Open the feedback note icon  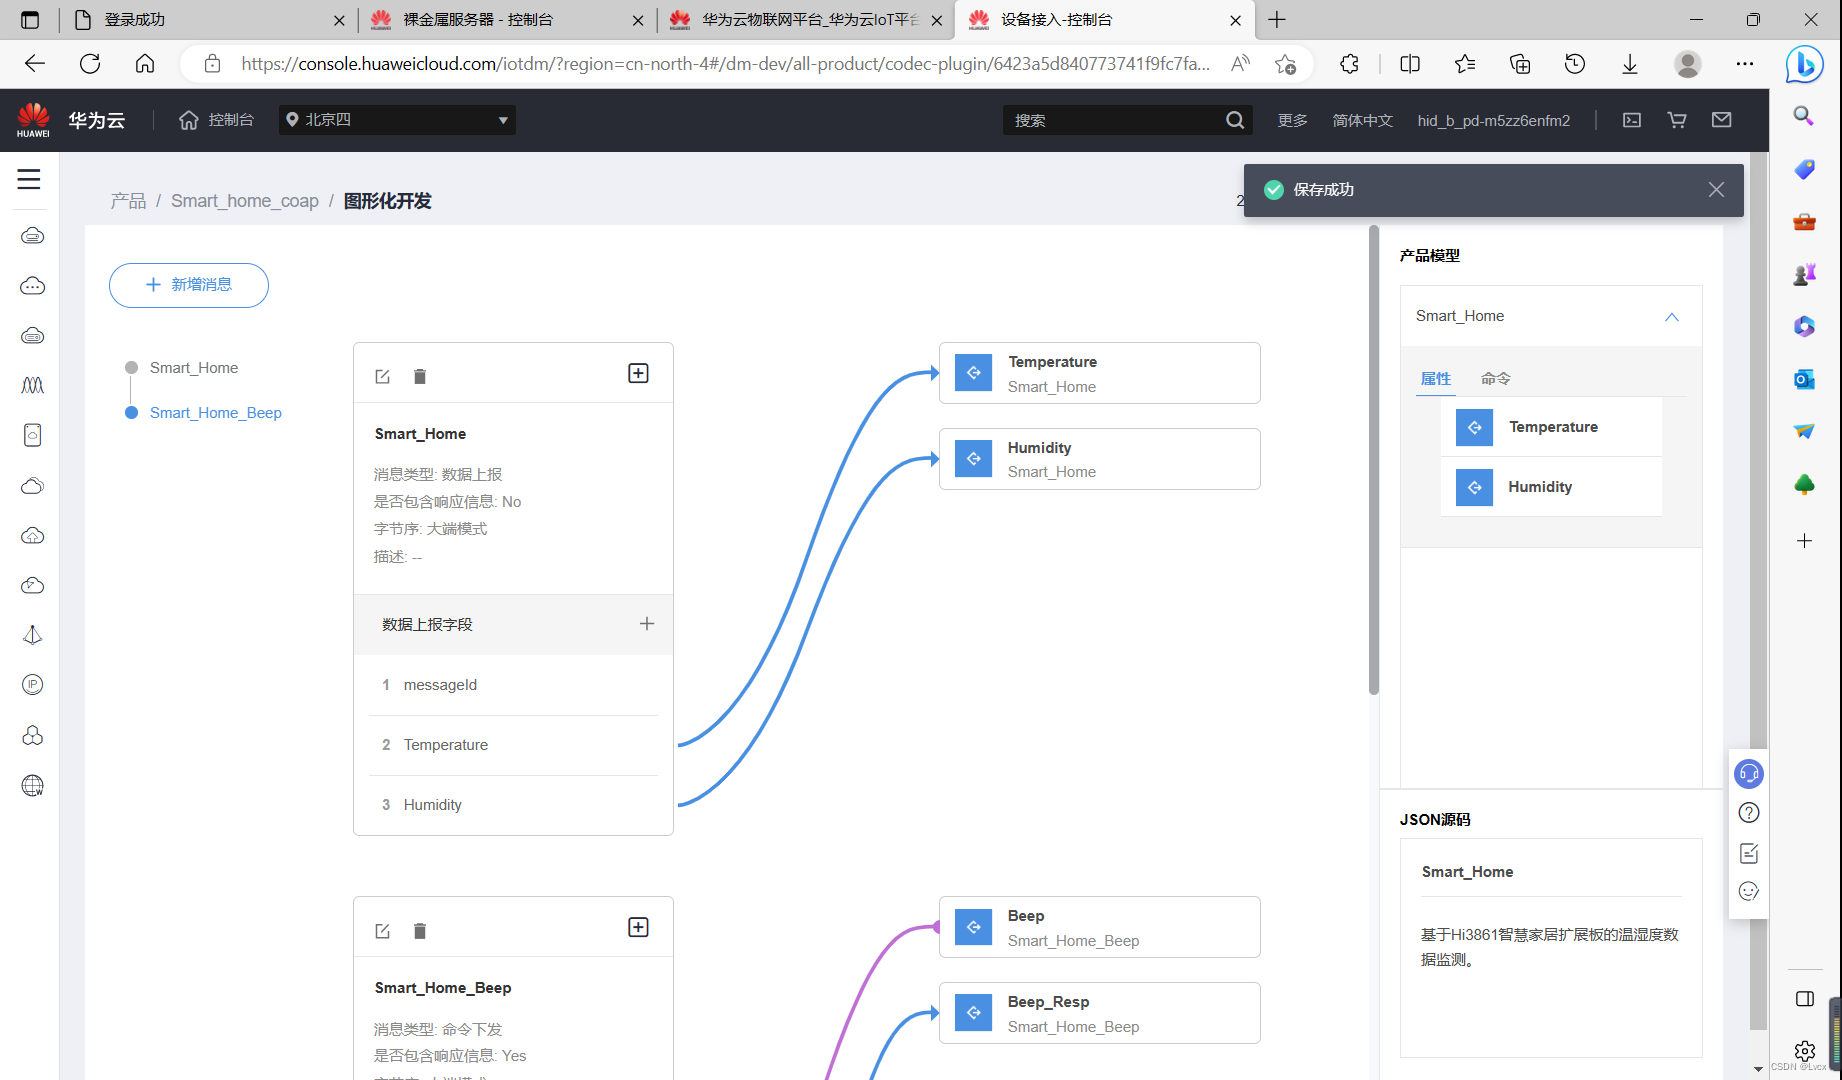pos(1749,853)
